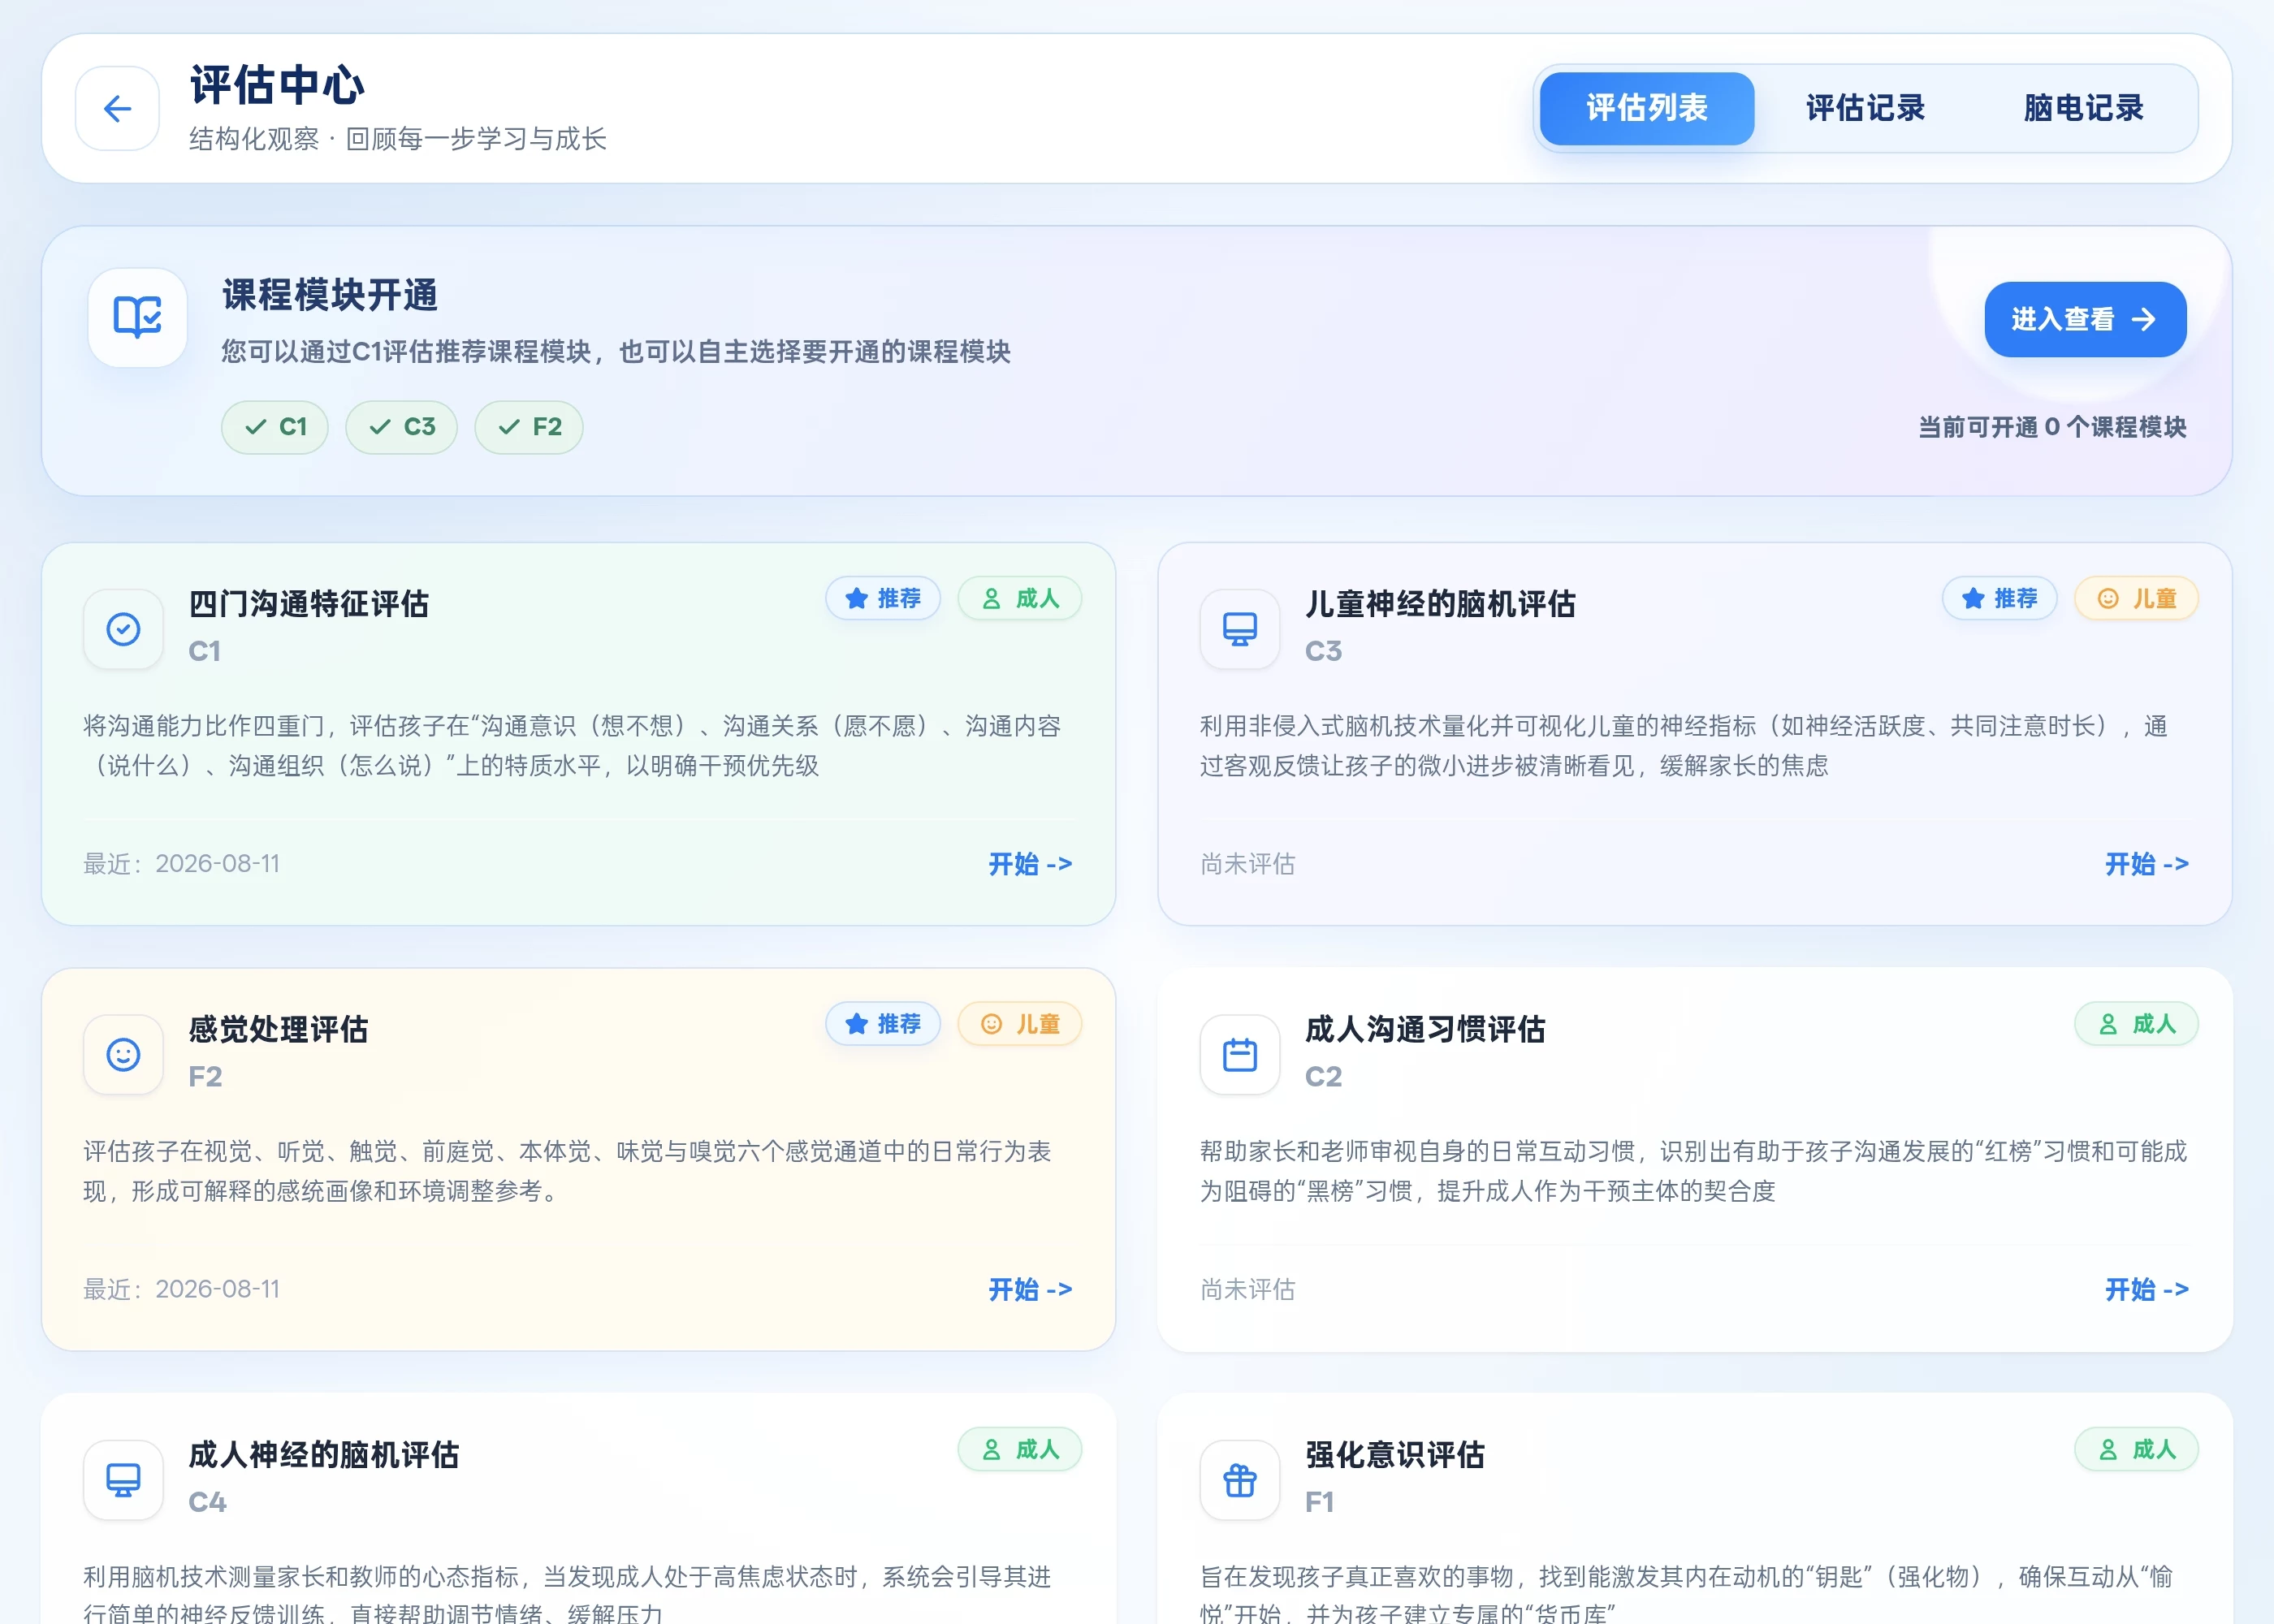Click the 成人 badge on the F1 card
The height and width of the screenshot is (1624, 2274).
click(2137, 1449)
